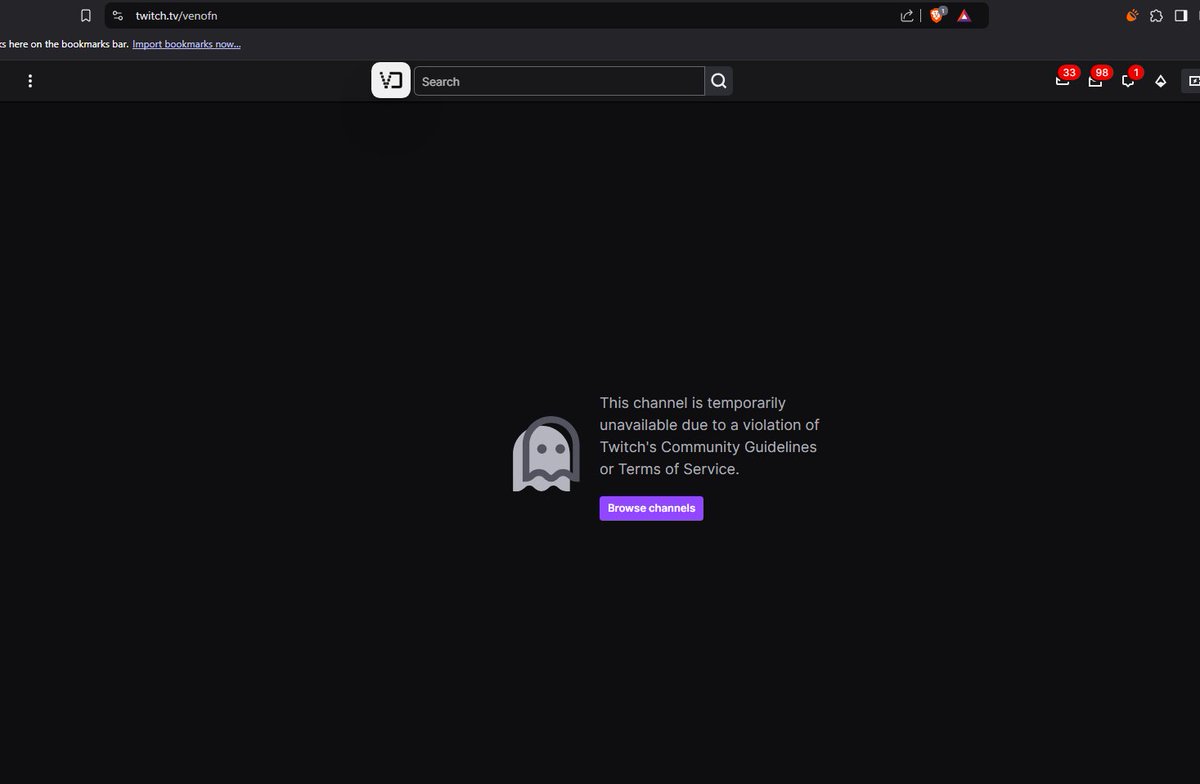Click the Browse channels button
The height and width of the screenshot is (784, 1200).
coord(651,508)
